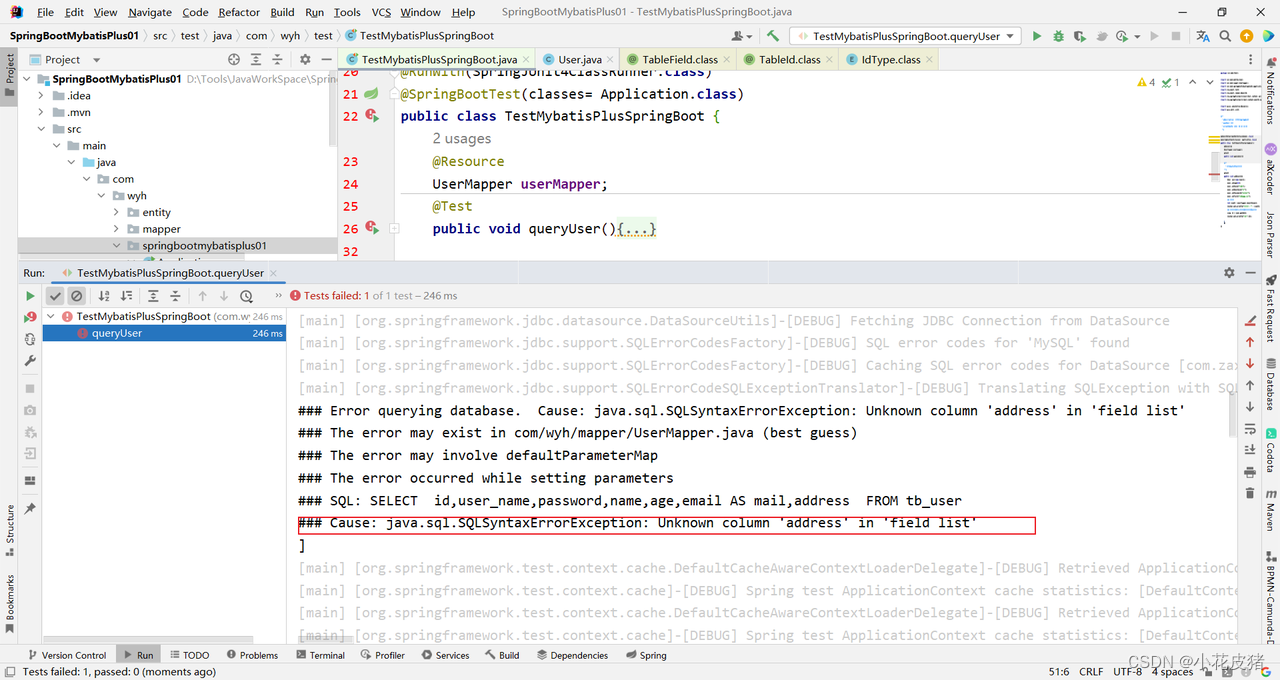Start debugging with the top toolbar bug icon
The height and width of the screenshot is (680, 1280).
[x=1059, y=36]
